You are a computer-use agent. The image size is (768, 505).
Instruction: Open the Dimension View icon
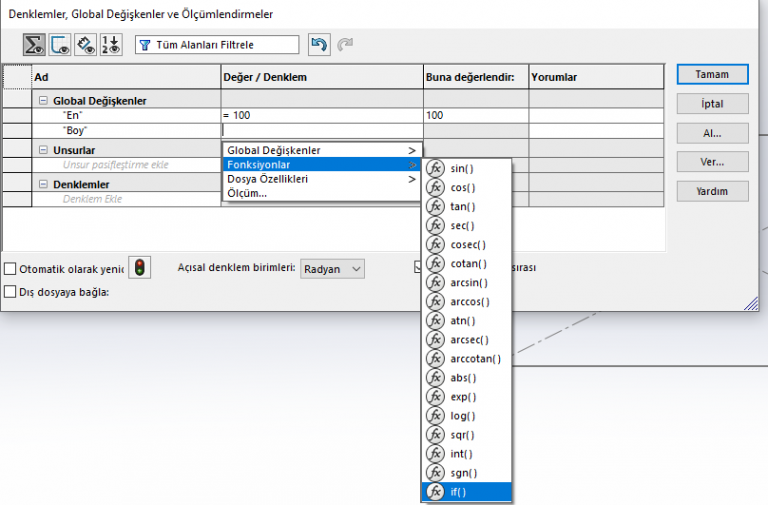tap(85, 45)
